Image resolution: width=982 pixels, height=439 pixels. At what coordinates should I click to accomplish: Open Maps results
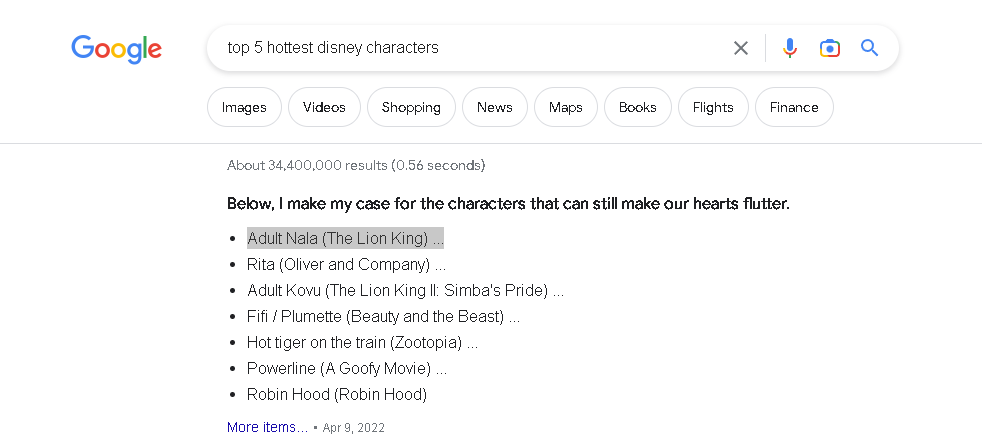pyautogui.click(x=565, y=107)
